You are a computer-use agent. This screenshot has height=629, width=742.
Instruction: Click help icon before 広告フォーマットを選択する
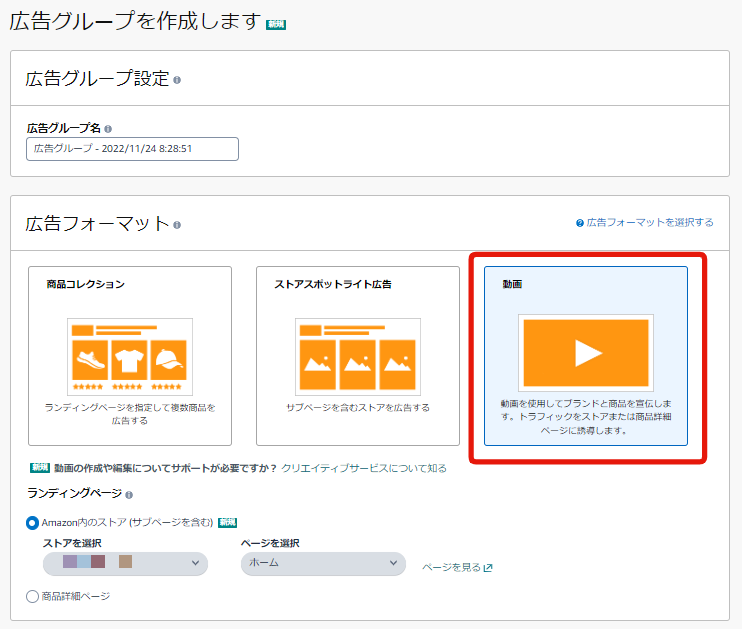click(x=580, y=223)
